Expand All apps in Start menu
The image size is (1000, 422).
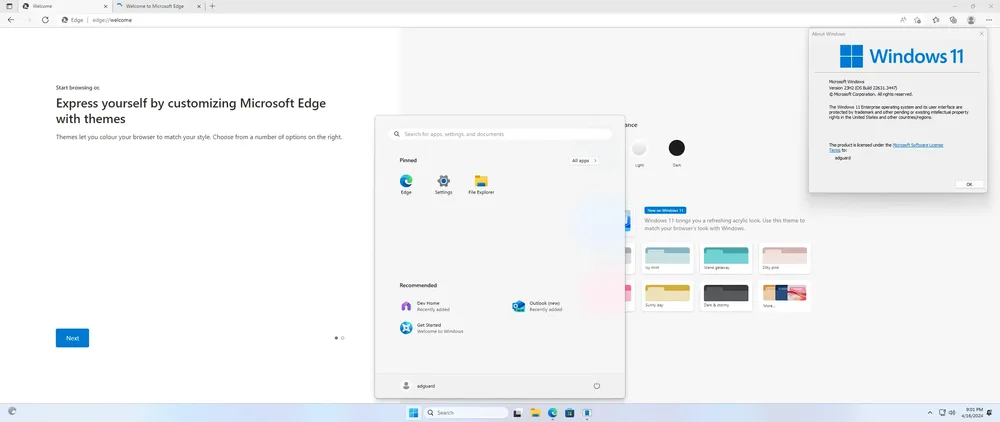point(584,161)
